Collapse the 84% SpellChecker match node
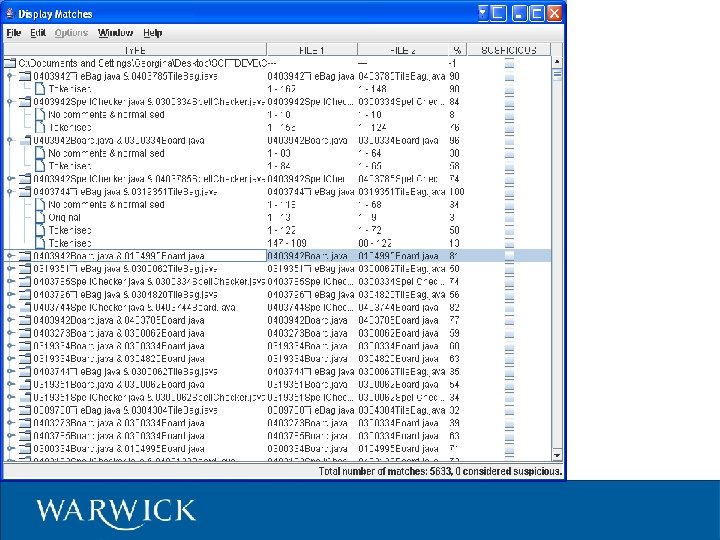 click(x=10, y=101)
